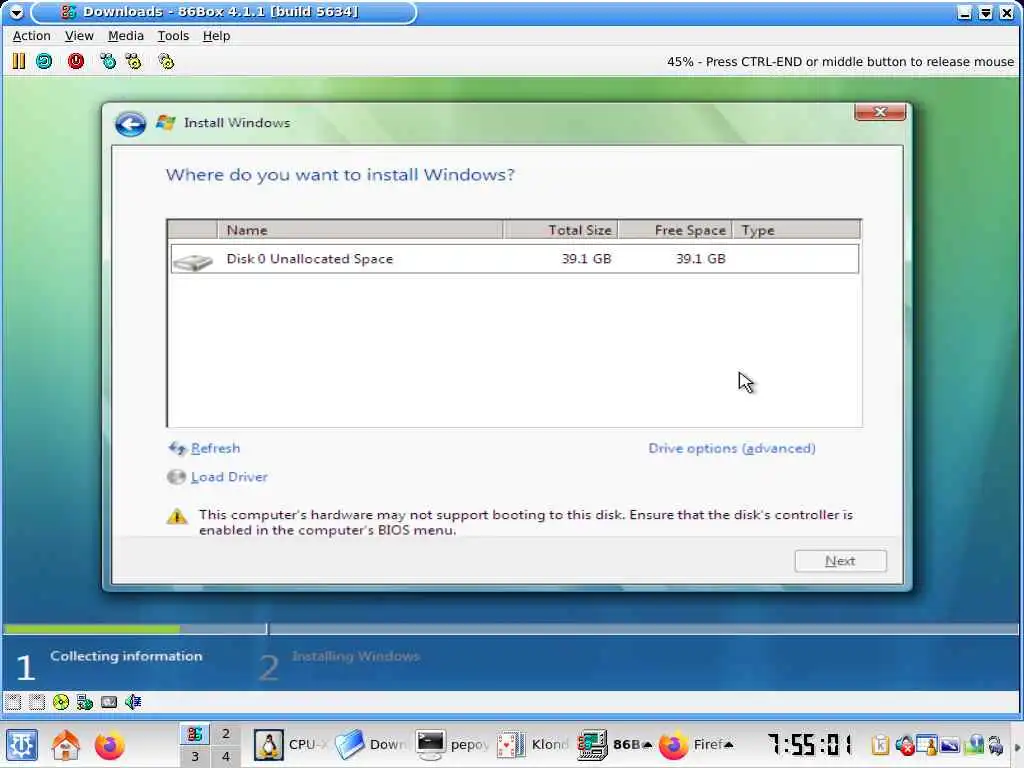The height and width of the screenshot is (768, 1024).
Task: Open the Media menu
Action: coord(125,36)
